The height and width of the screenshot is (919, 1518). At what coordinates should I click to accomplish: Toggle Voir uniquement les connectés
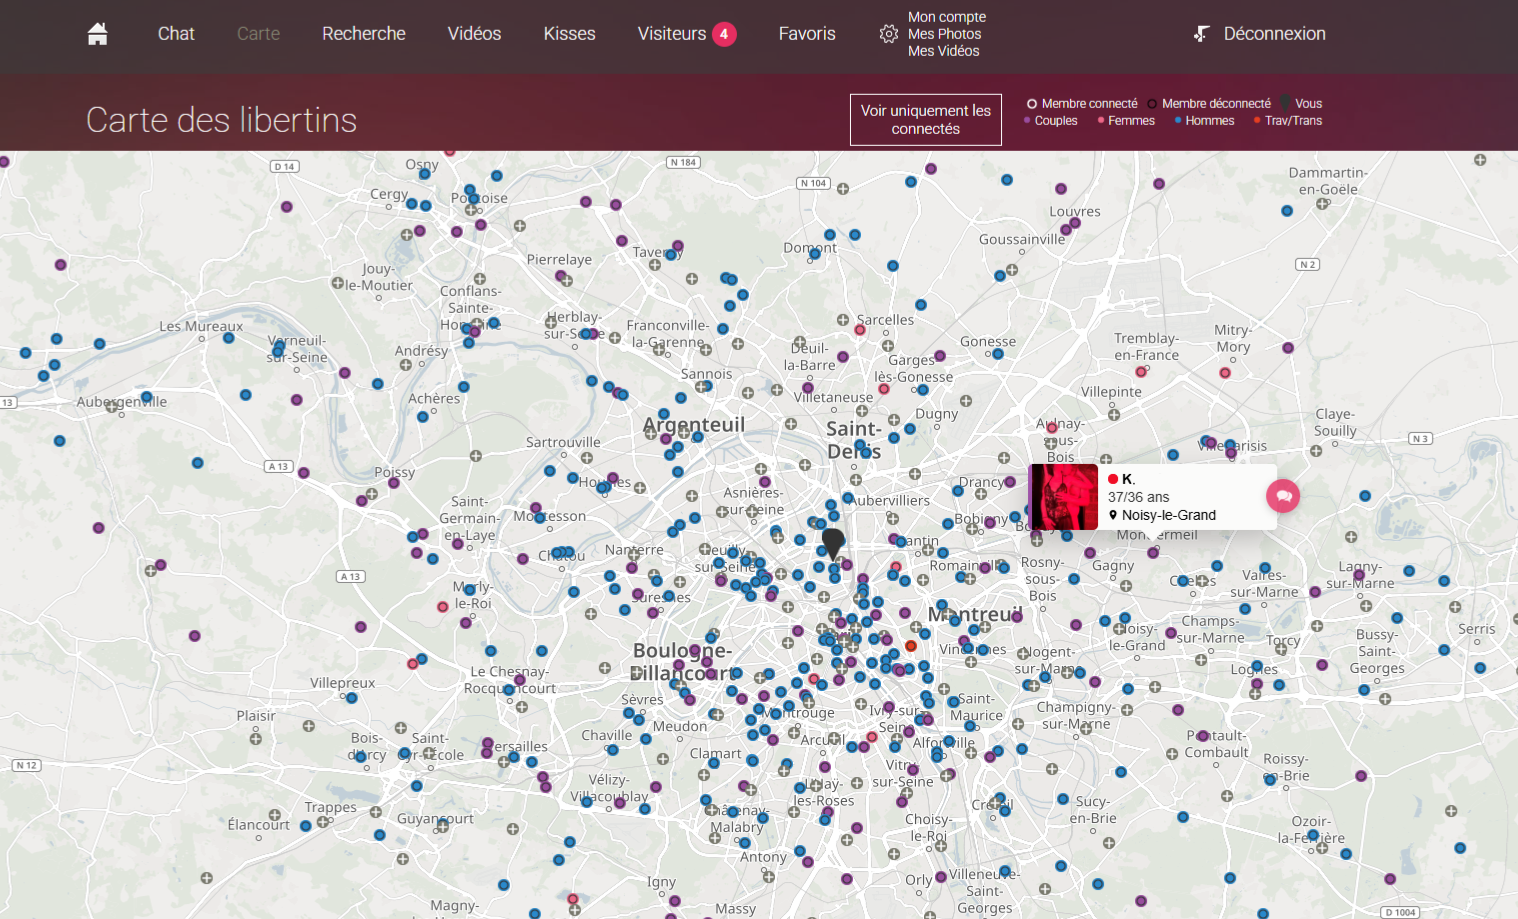[925, 120]
